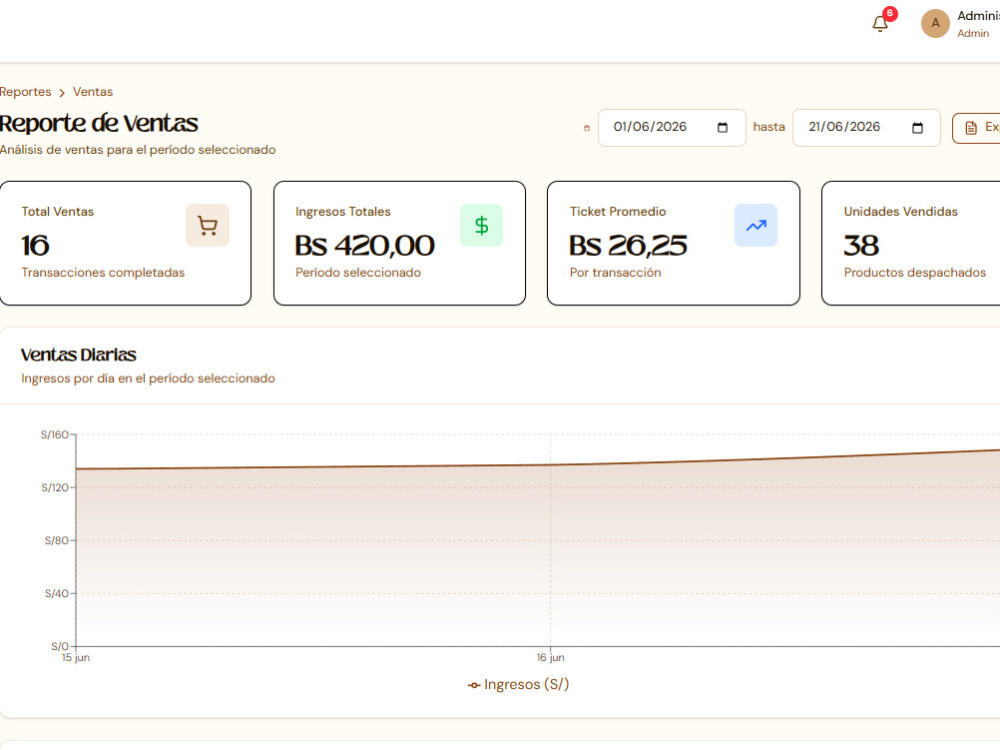Click the Total Ventas value 16
Image resolution: width=1000 pixels, height=750 pixels.
pos(35,246)
